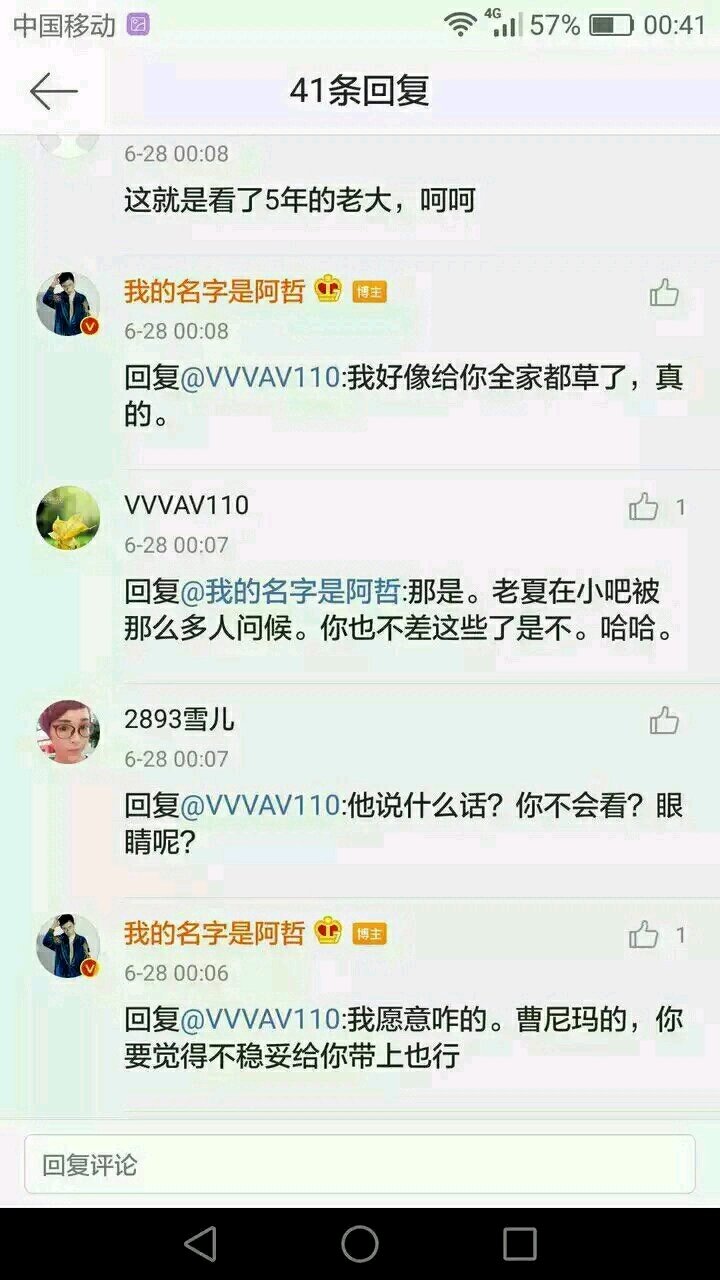Tap the 回复评论 input field
Image resolution: width=720 pixels, height=1280 pixels.
point(360,1164)
